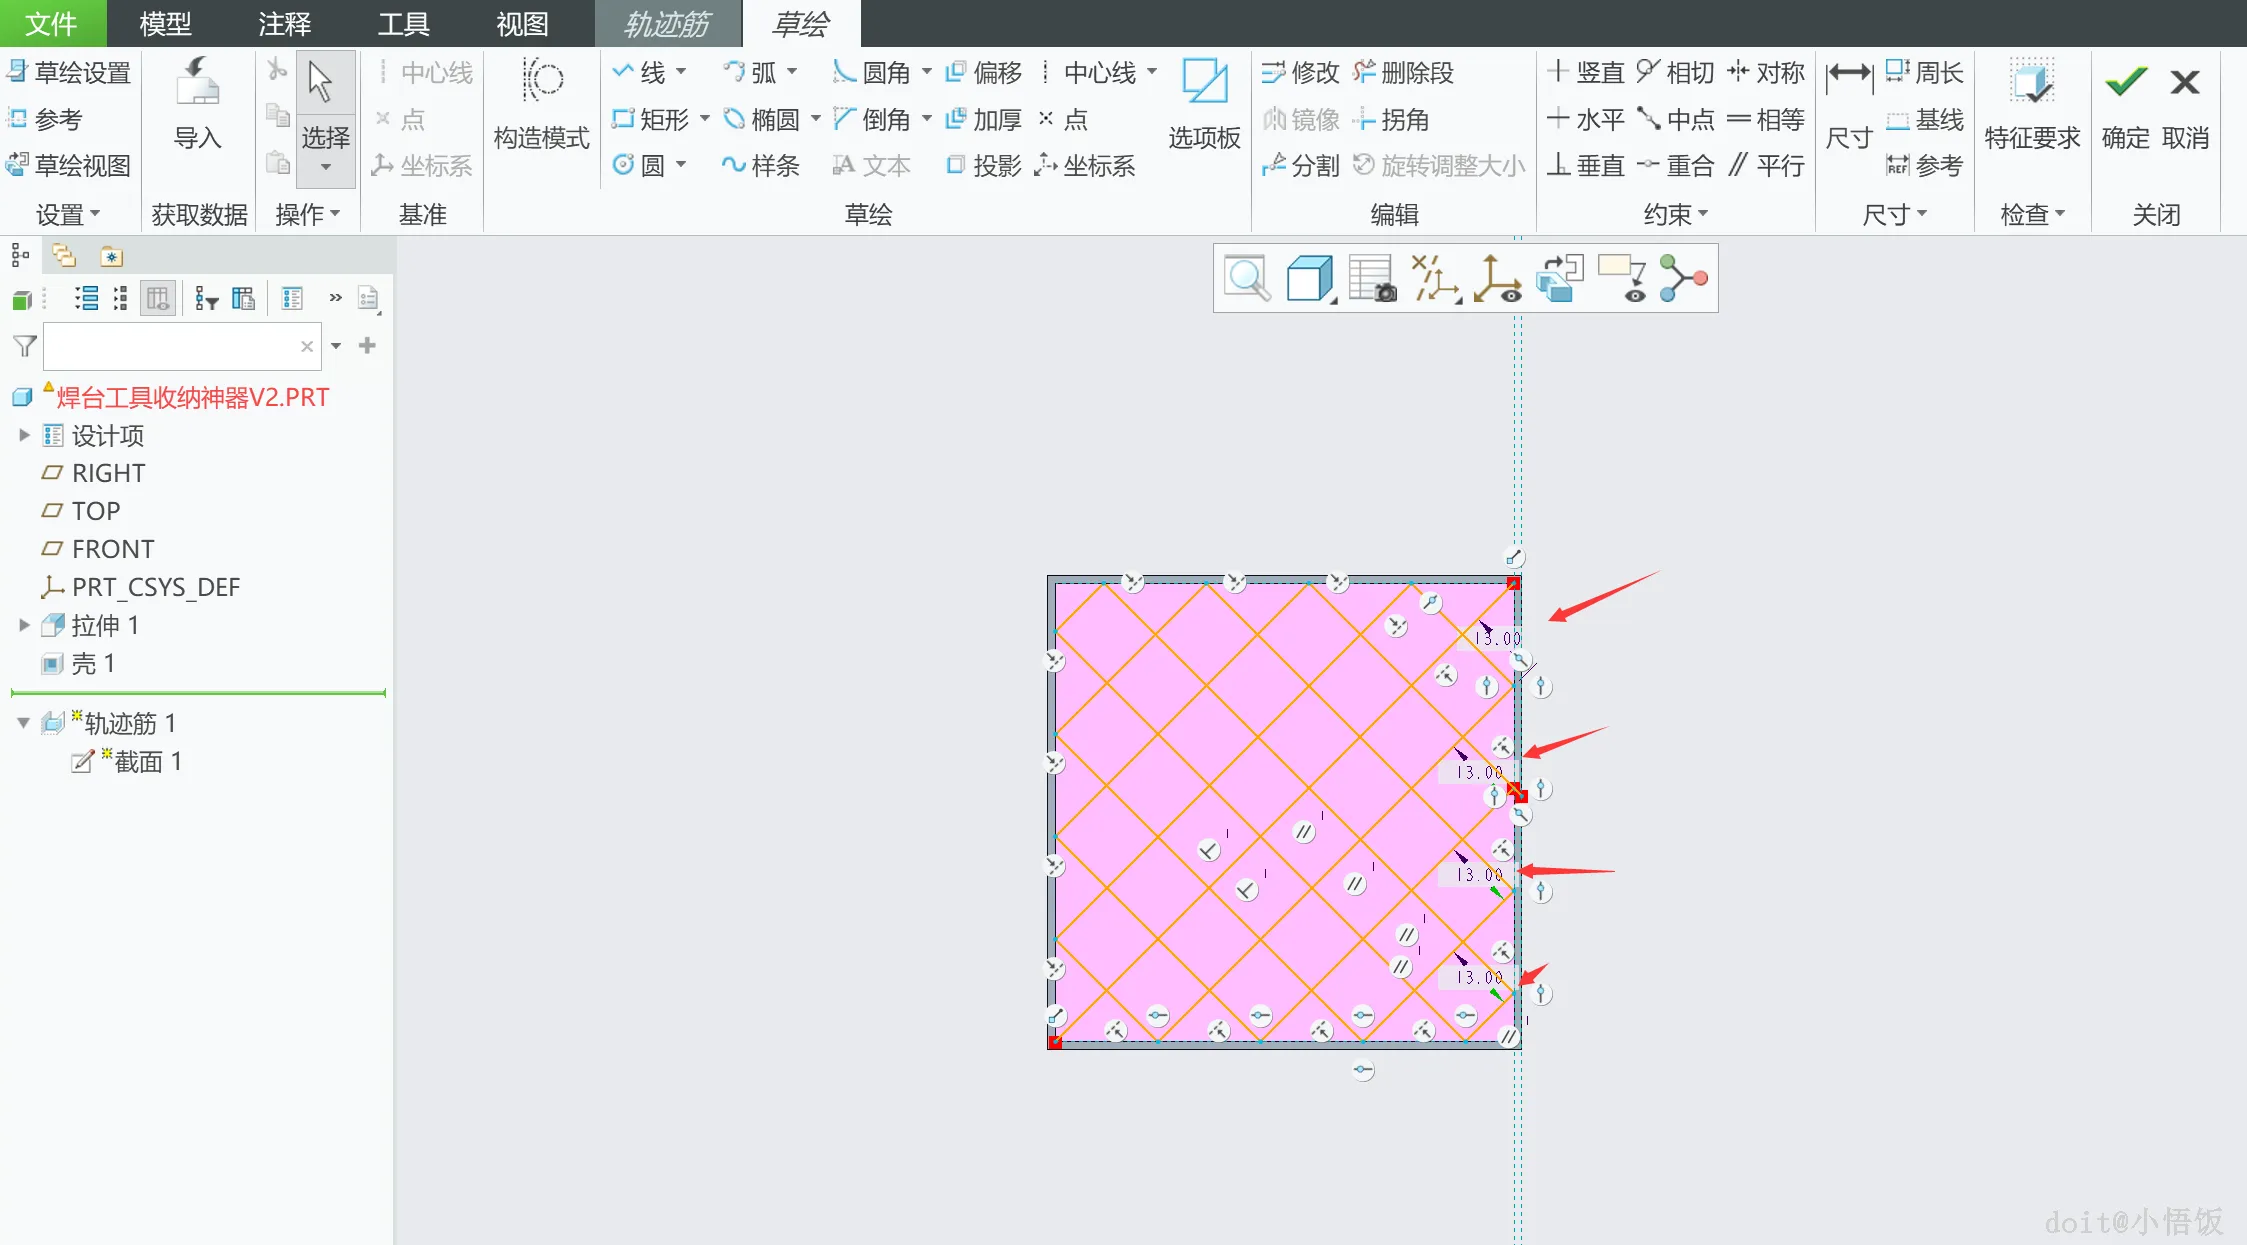This screenshot has height=1245, width=2247.
Task: Click the model tree filter search field
Action: (x=170, y=346)
